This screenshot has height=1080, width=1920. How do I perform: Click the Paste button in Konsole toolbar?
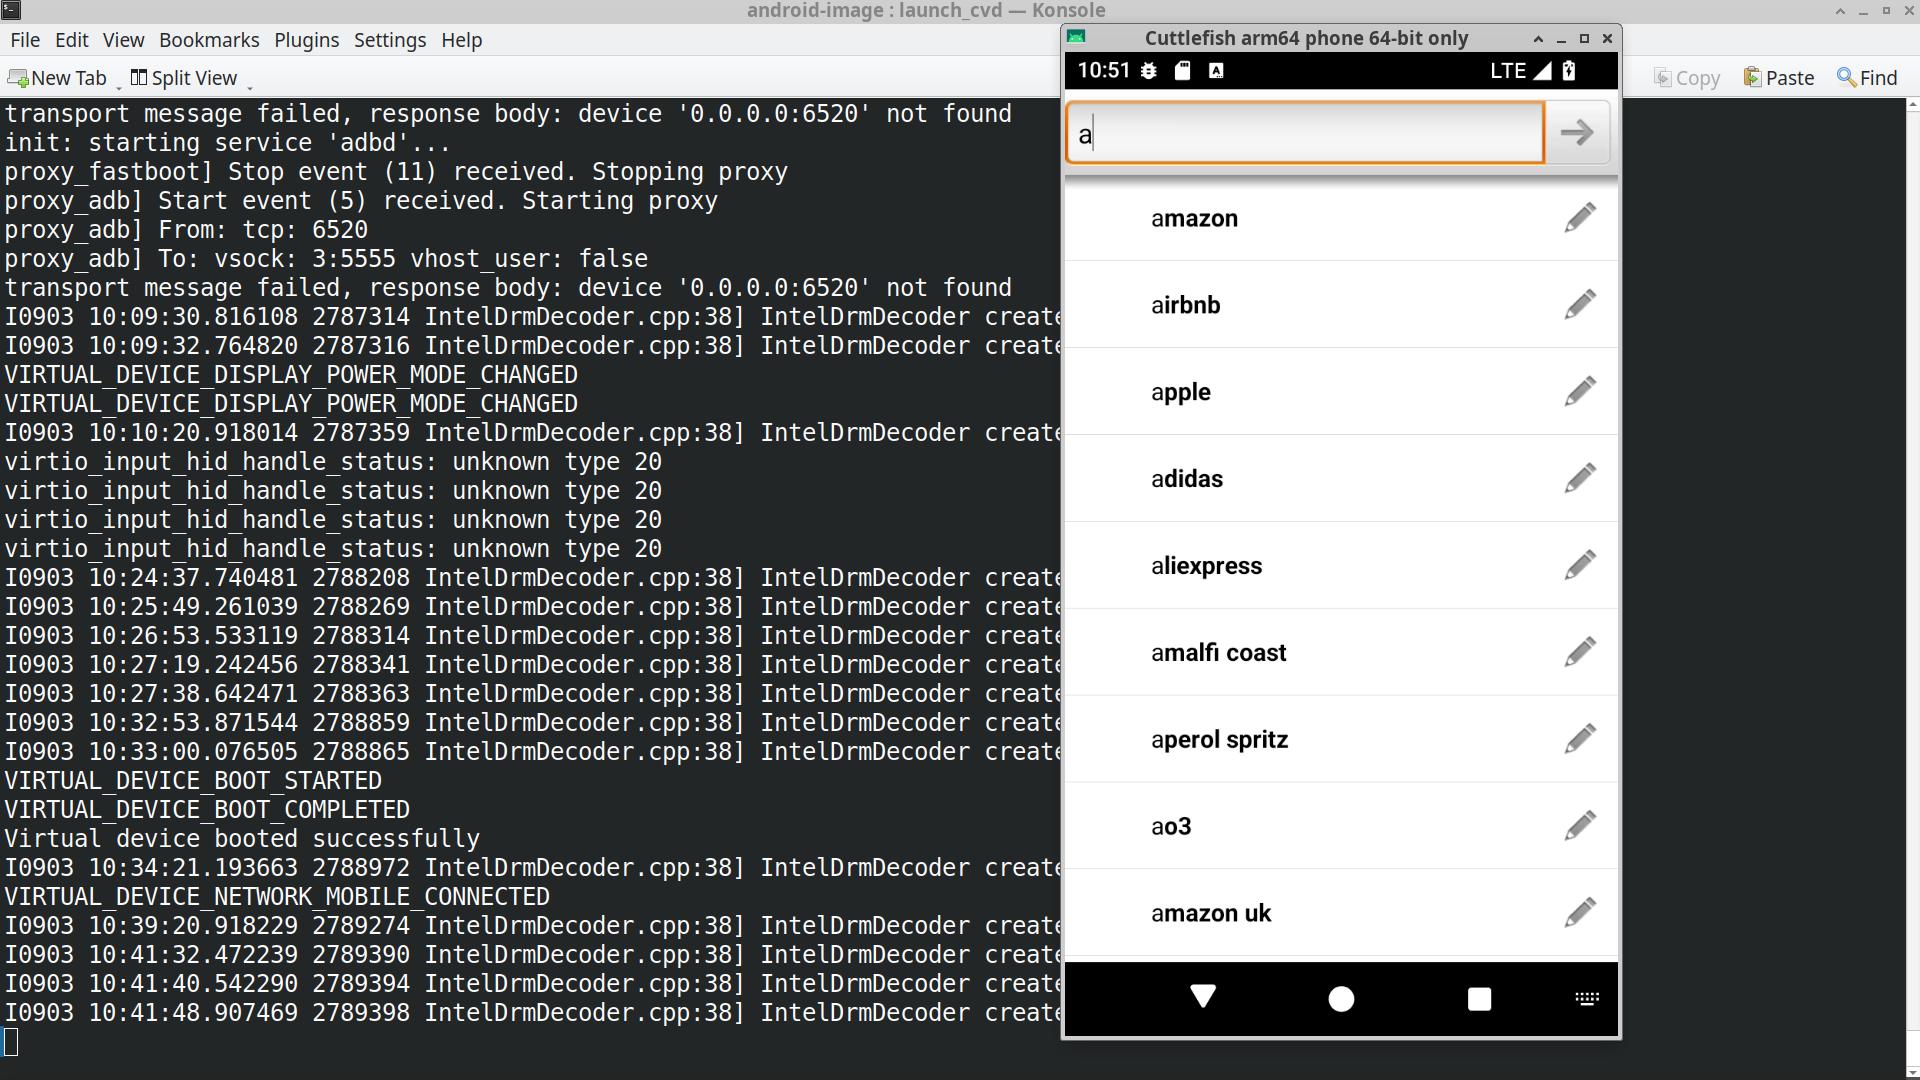[x=1779, y=78]
